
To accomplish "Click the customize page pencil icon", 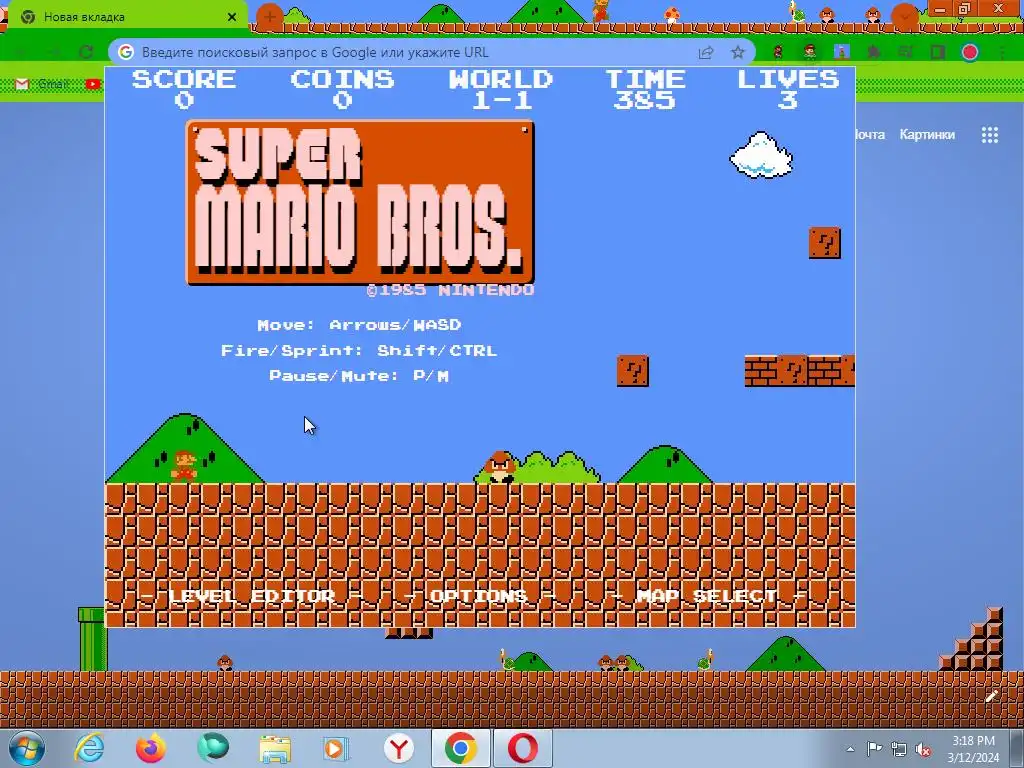I will 991,696.
